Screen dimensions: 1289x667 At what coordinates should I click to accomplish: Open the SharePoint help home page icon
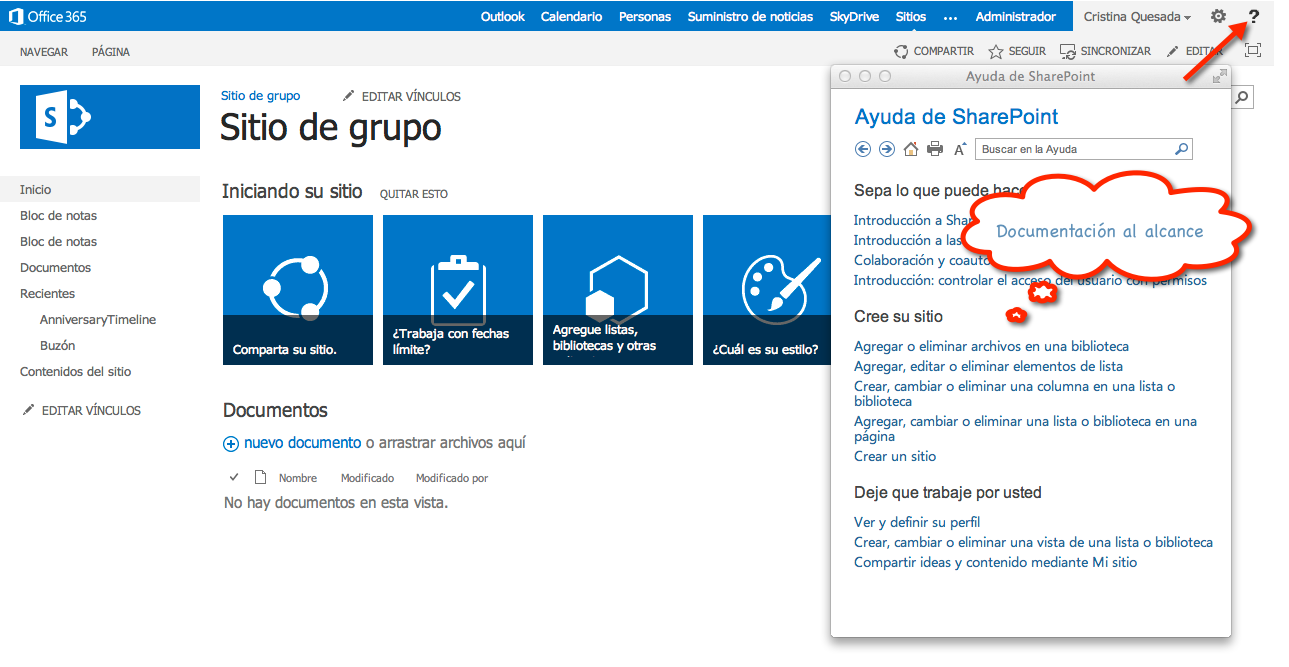909,148
